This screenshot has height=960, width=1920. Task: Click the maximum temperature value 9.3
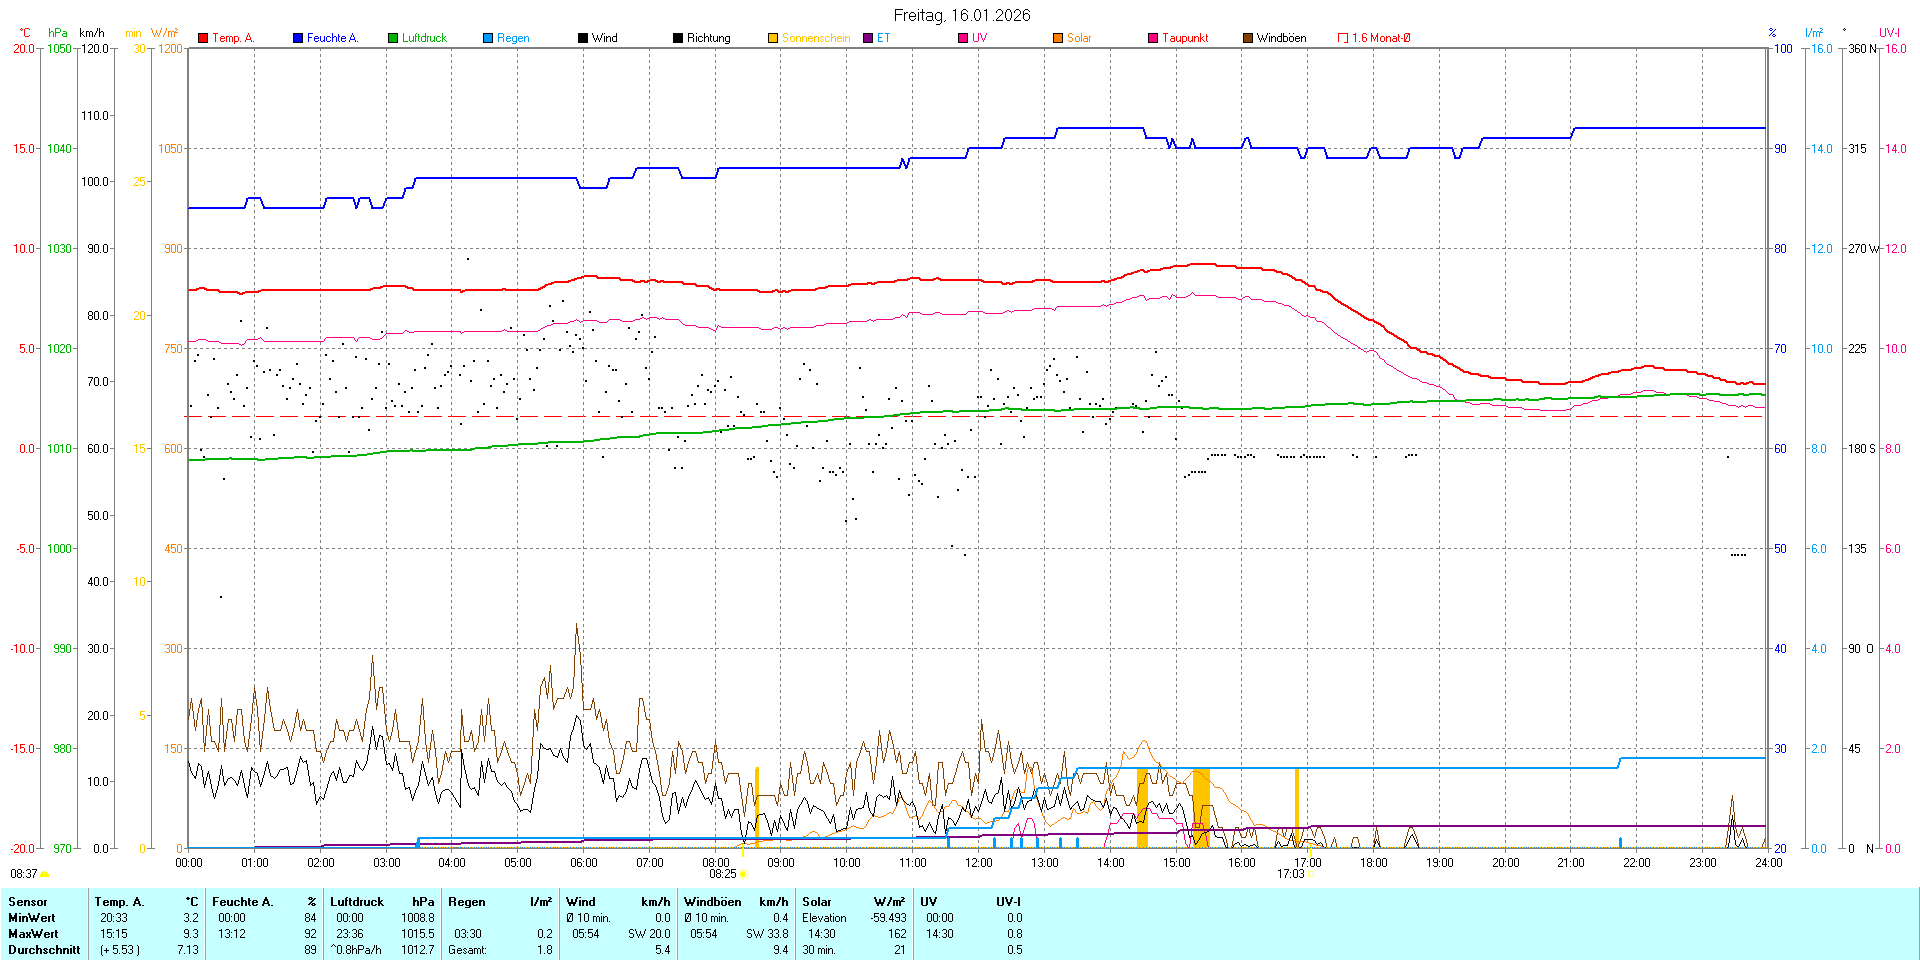(191, 934)
